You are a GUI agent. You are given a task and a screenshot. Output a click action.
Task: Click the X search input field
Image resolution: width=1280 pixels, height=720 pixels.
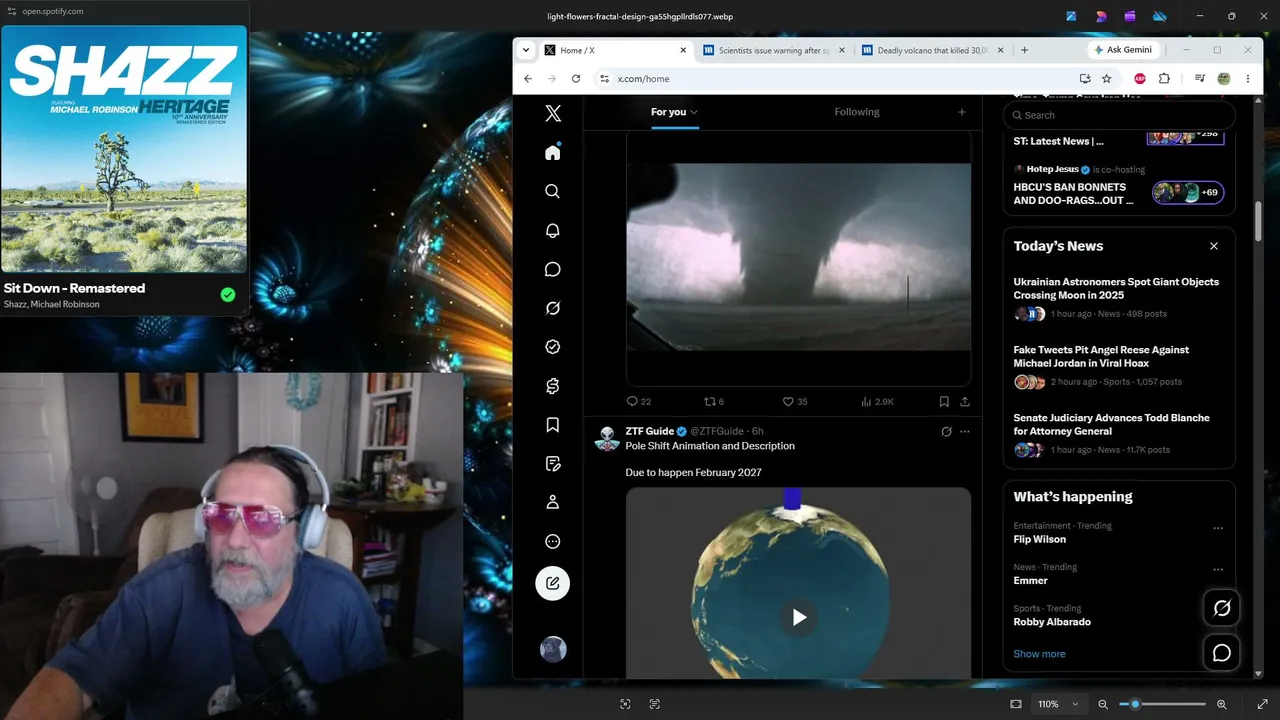1119,115
